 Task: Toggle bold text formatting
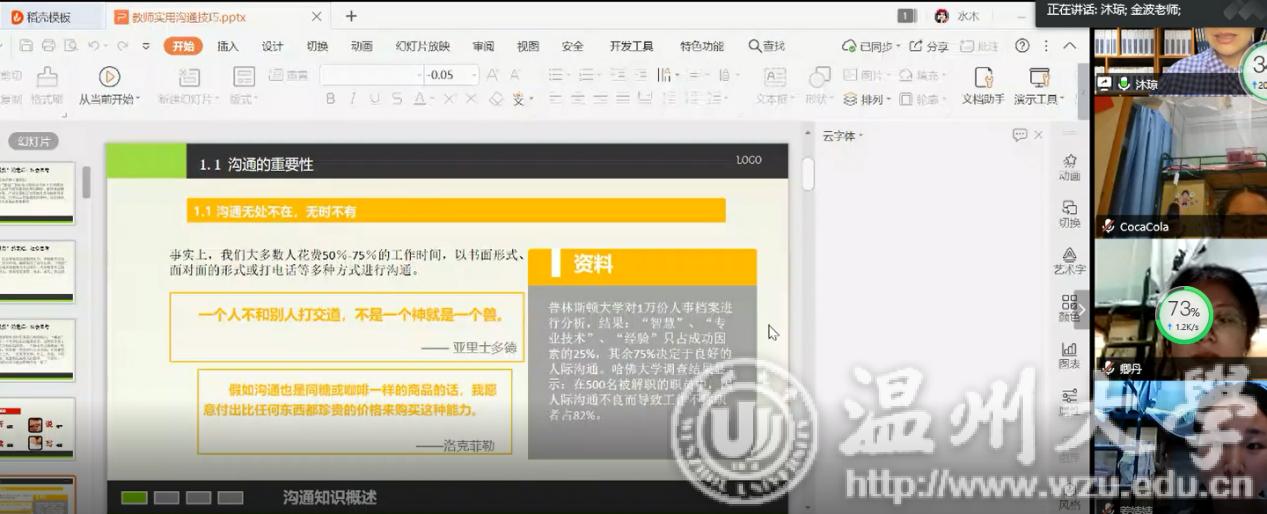[331, 99]
